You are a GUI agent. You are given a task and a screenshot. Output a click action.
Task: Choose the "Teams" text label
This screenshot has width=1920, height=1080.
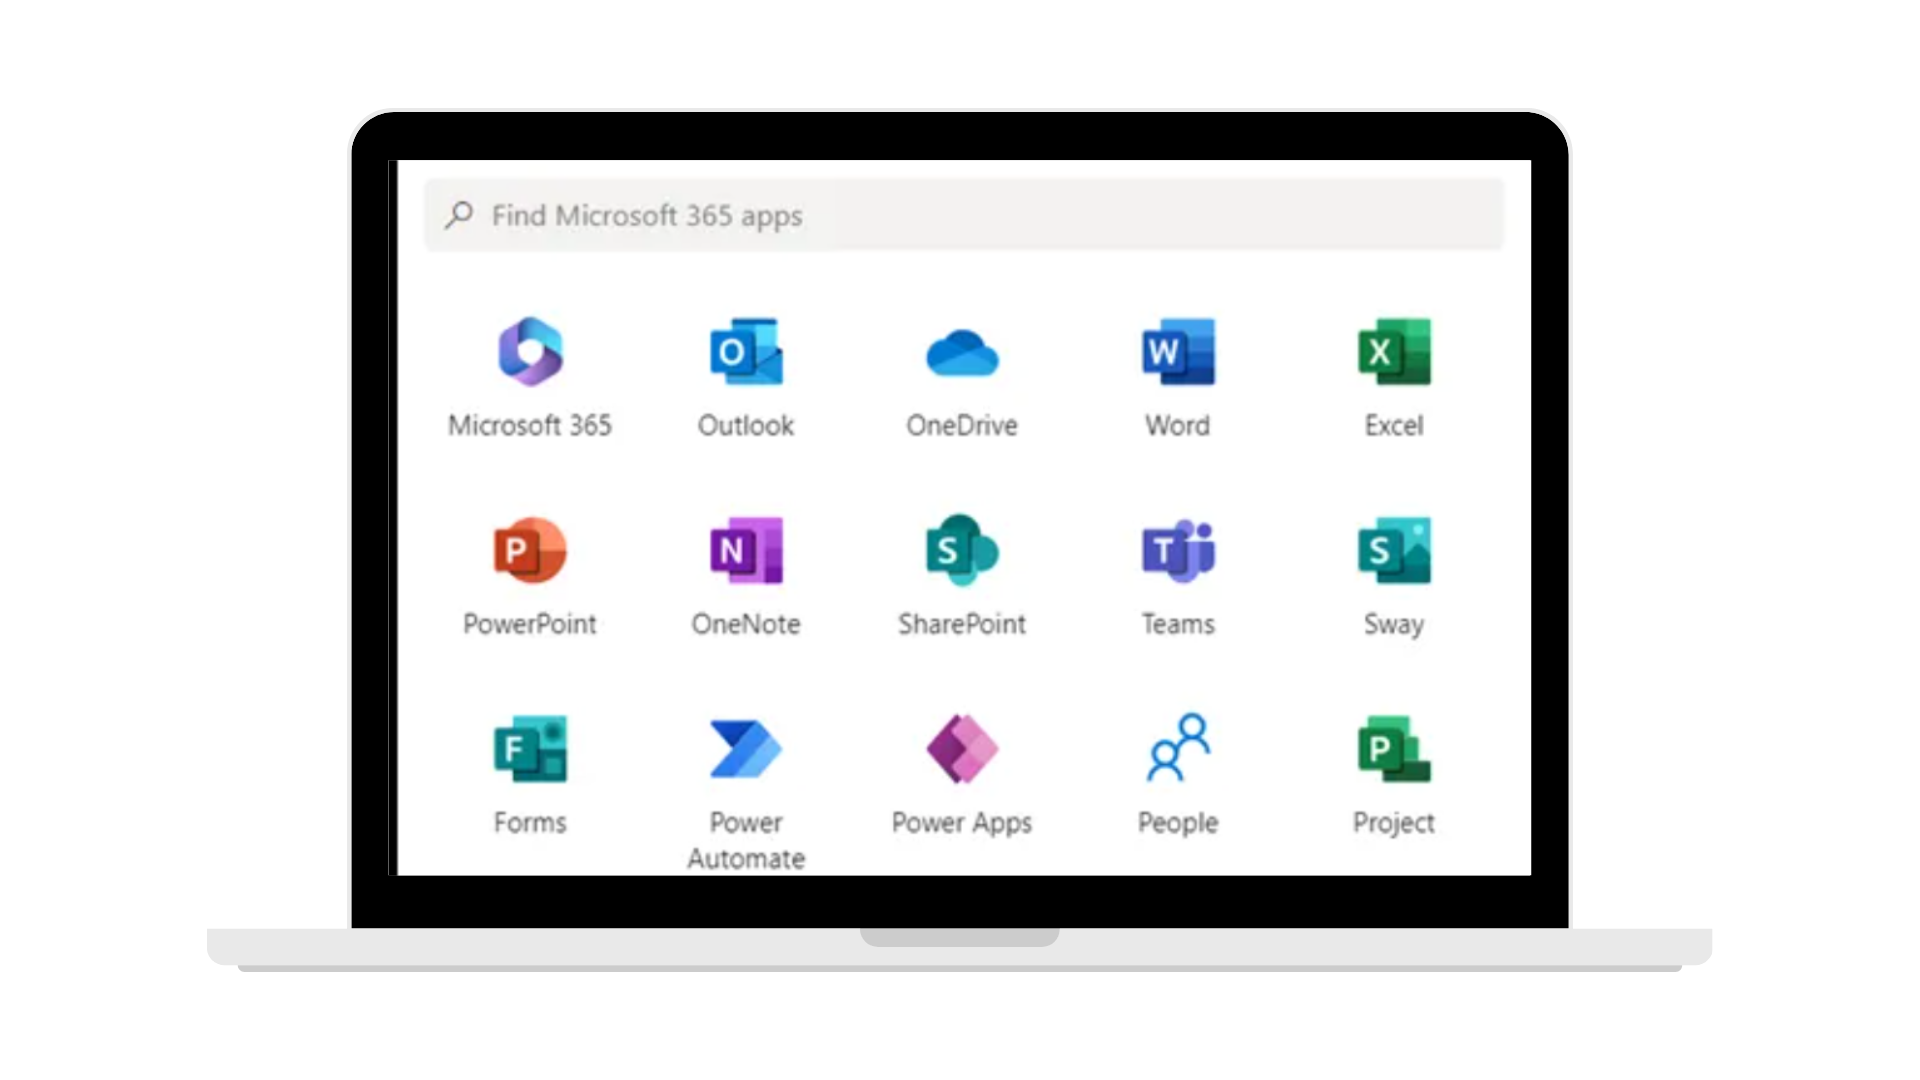click(1178, 624)
